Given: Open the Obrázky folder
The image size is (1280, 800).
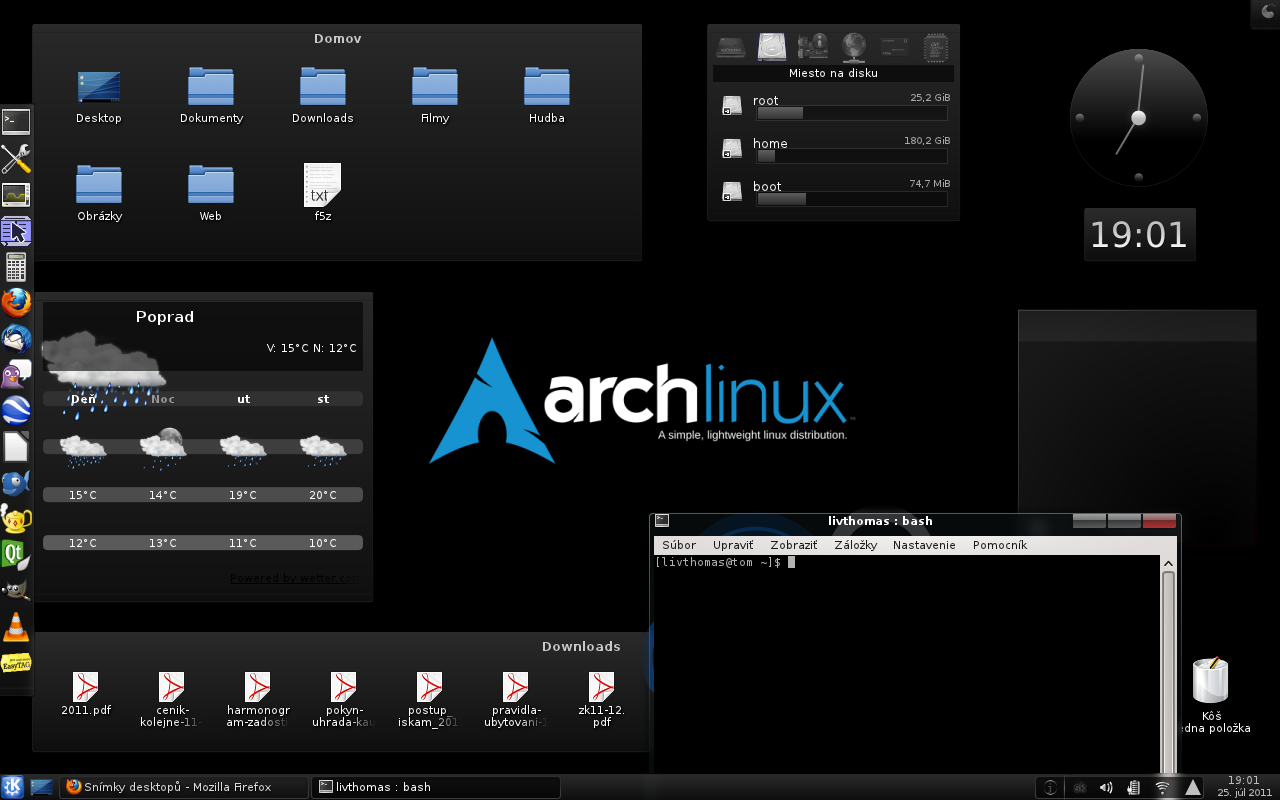Looking at the screenshot, I should point(99,193).
